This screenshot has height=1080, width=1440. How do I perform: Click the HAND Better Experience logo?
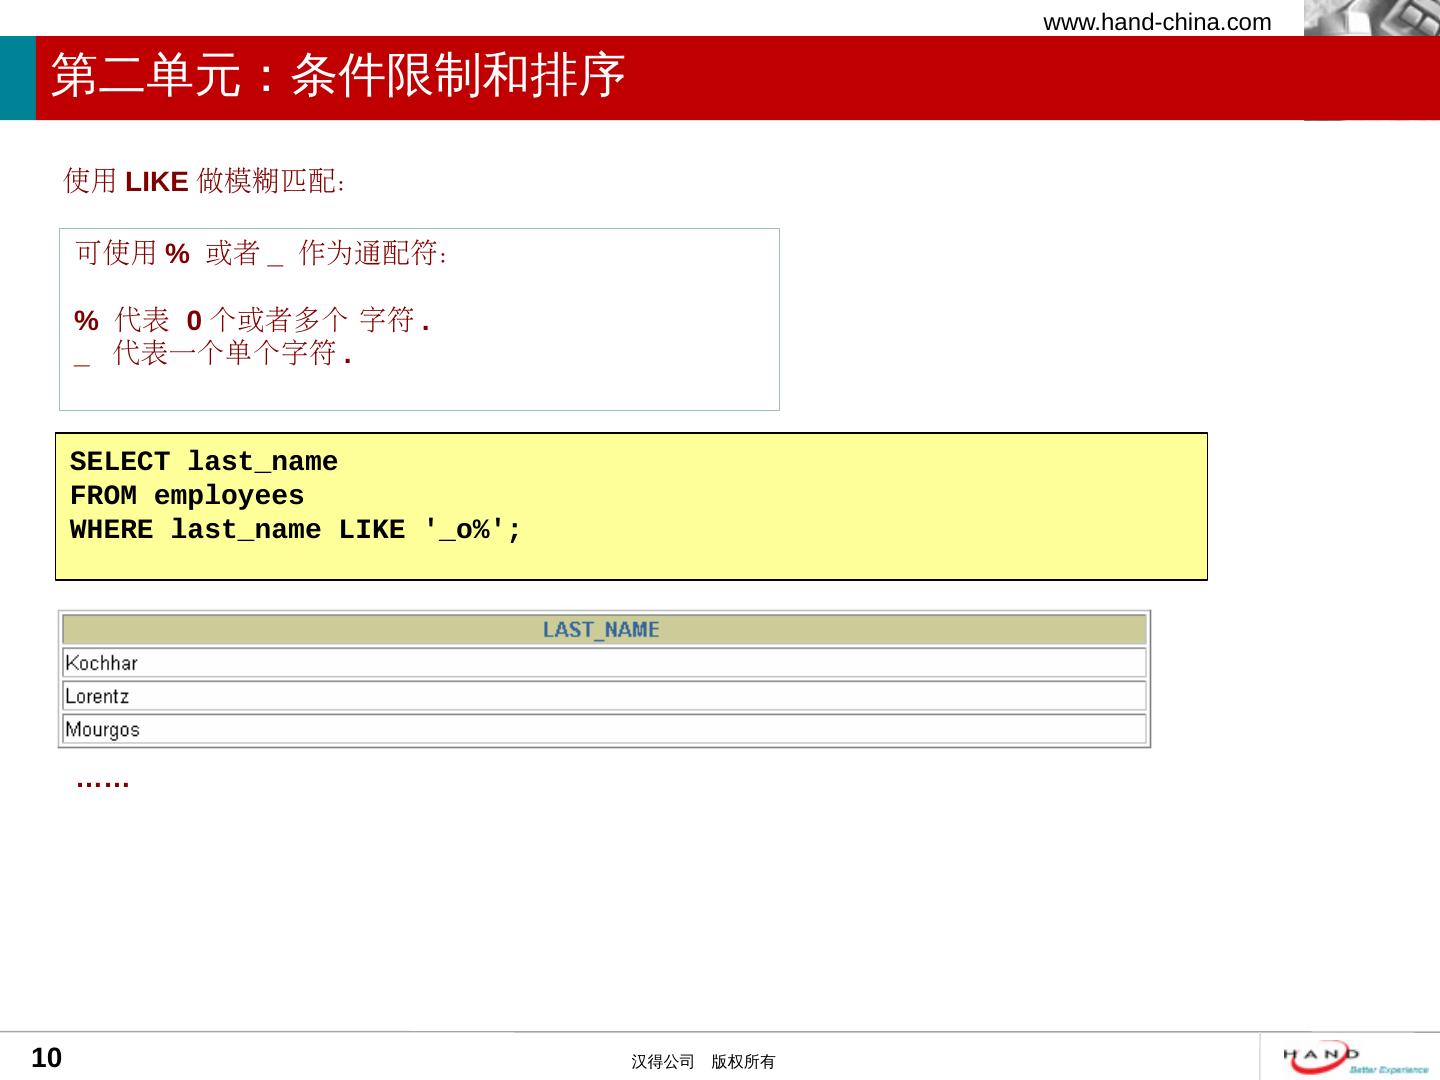1356,1057
